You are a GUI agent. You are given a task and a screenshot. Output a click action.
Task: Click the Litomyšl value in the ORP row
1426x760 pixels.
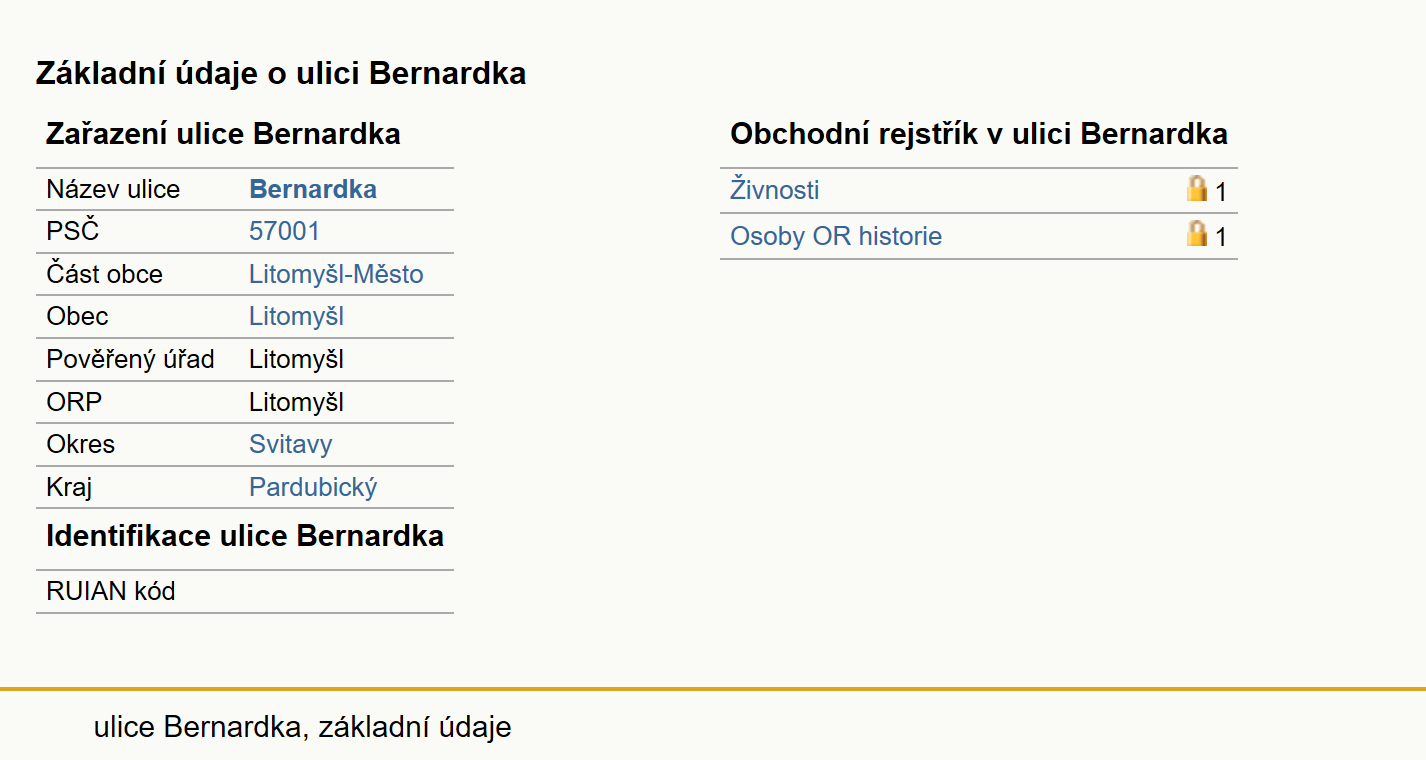[296, 402]
